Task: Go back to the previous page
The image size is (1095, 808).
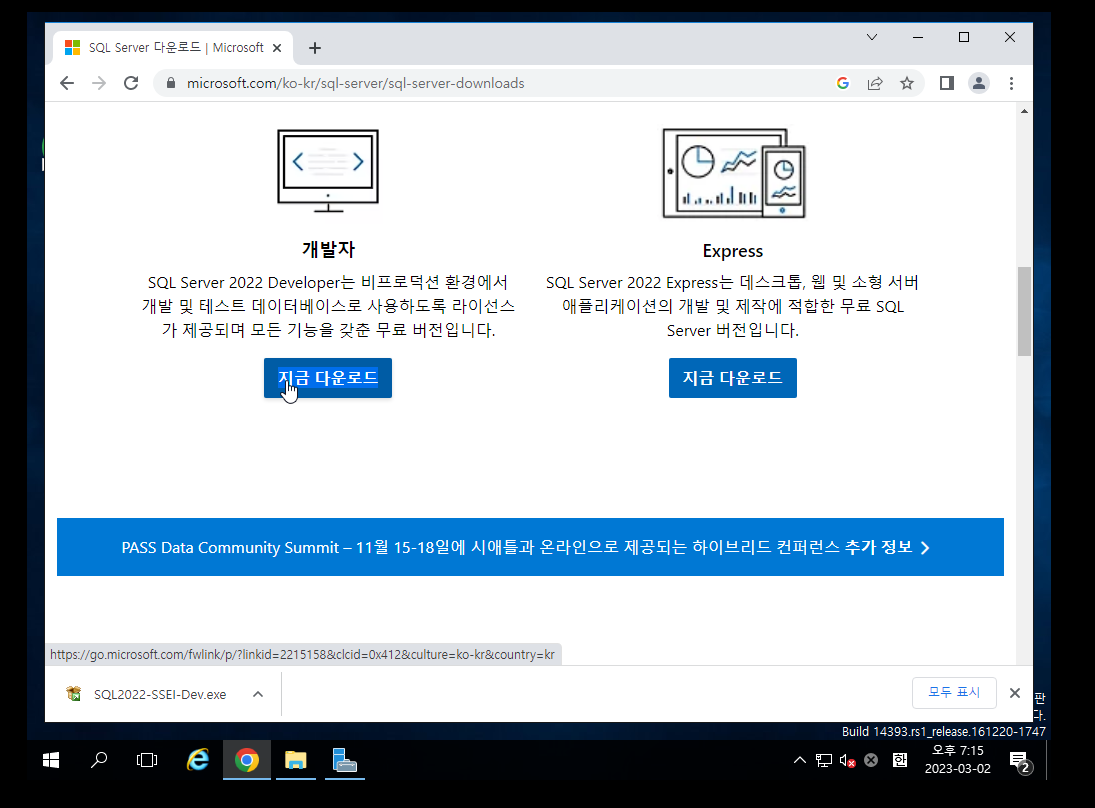Action: 67,83
